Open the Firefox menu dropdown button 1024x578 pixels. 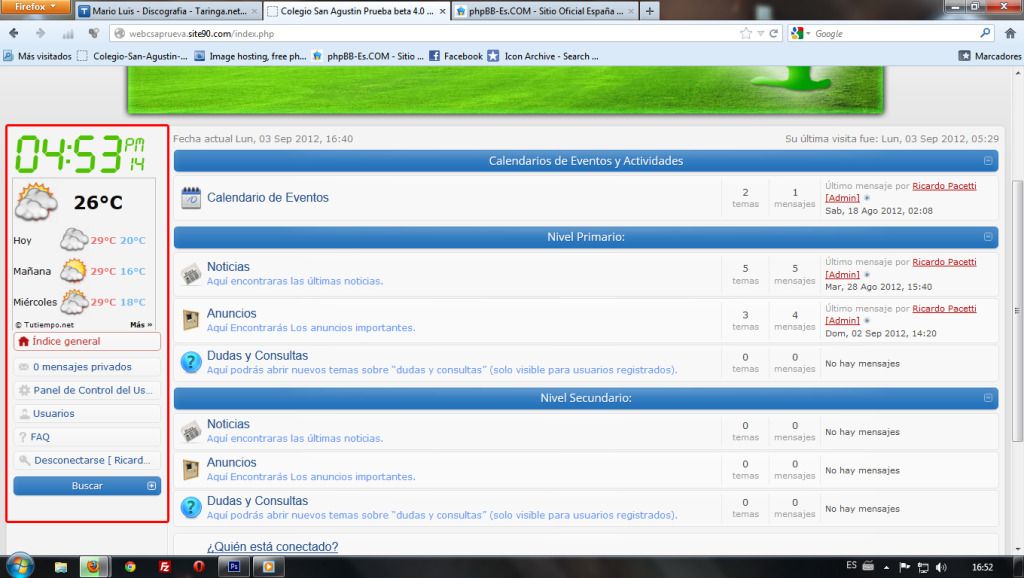[36, 7]
